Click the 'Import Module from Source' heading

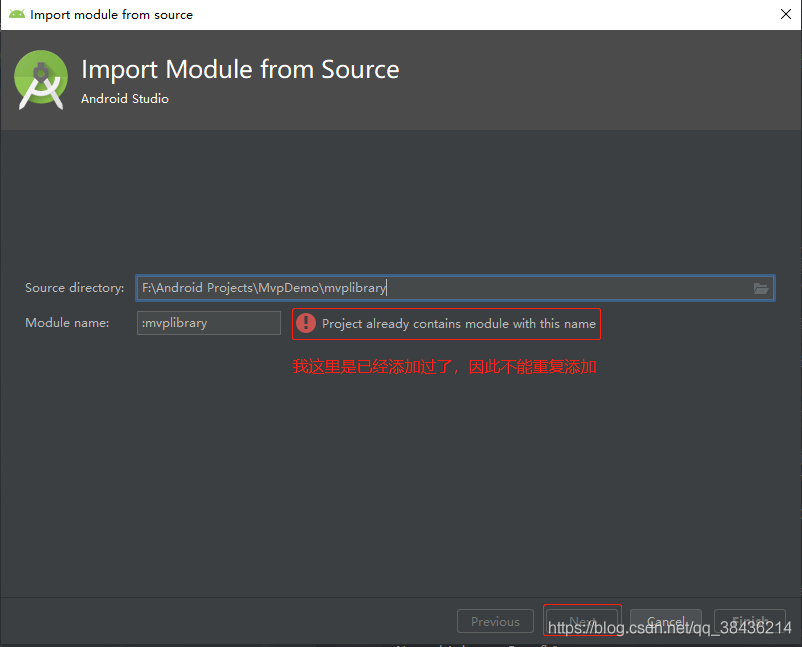click(240, 70)
